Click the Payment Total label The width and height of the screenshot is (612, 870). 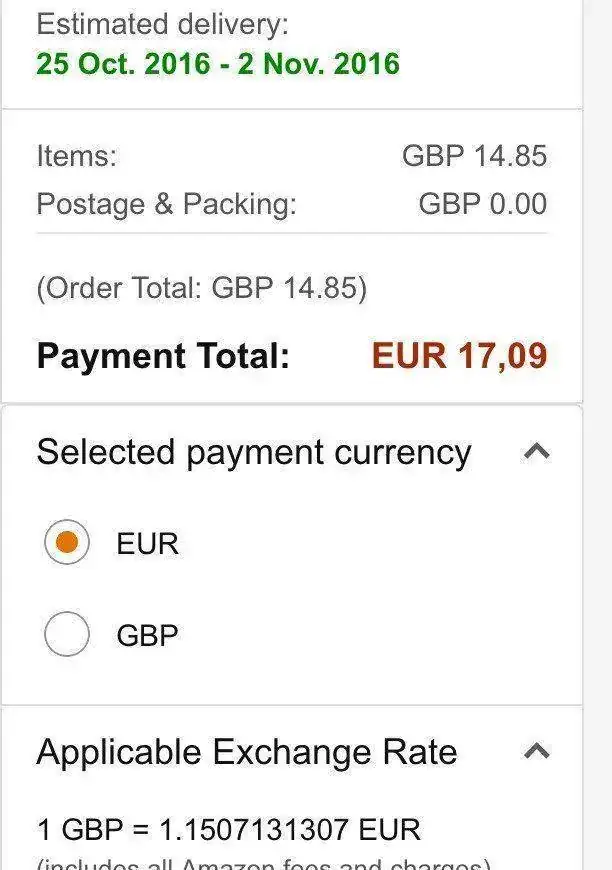point(163,356)
